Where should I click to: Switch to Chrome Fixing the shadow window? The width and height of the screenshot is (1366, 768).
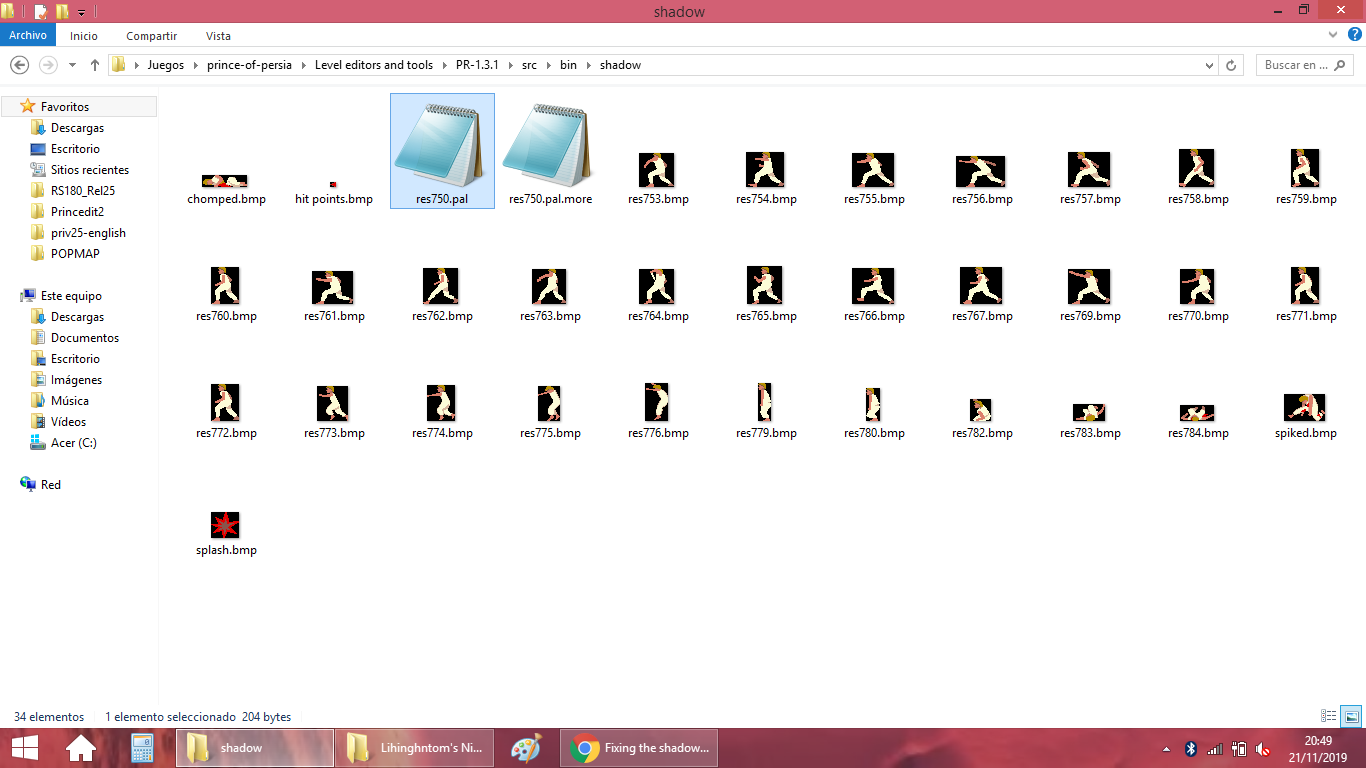point(640,748)
